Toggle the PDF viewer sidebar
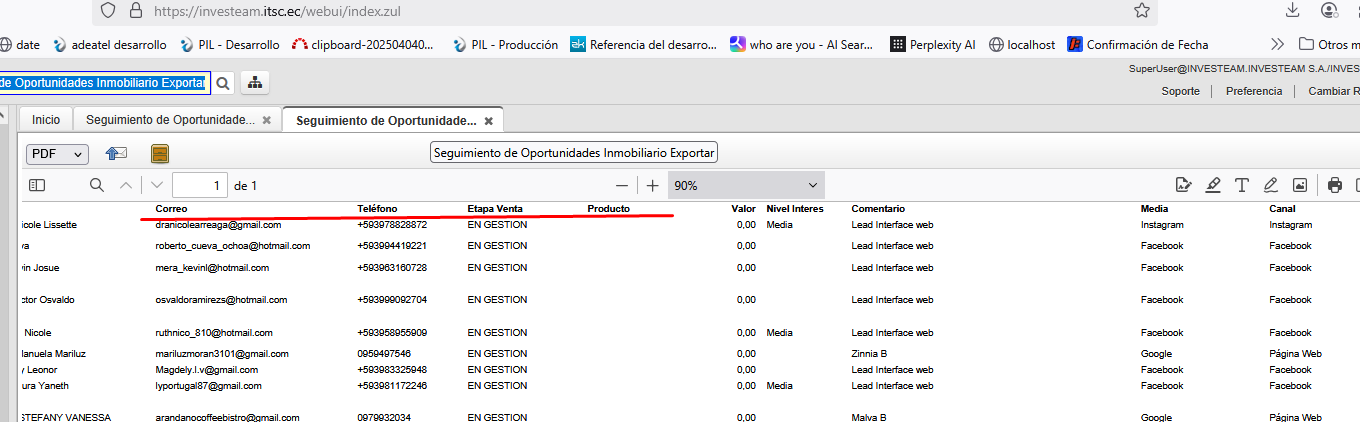Screen dimensions: 1360x422 click(37, 185)
